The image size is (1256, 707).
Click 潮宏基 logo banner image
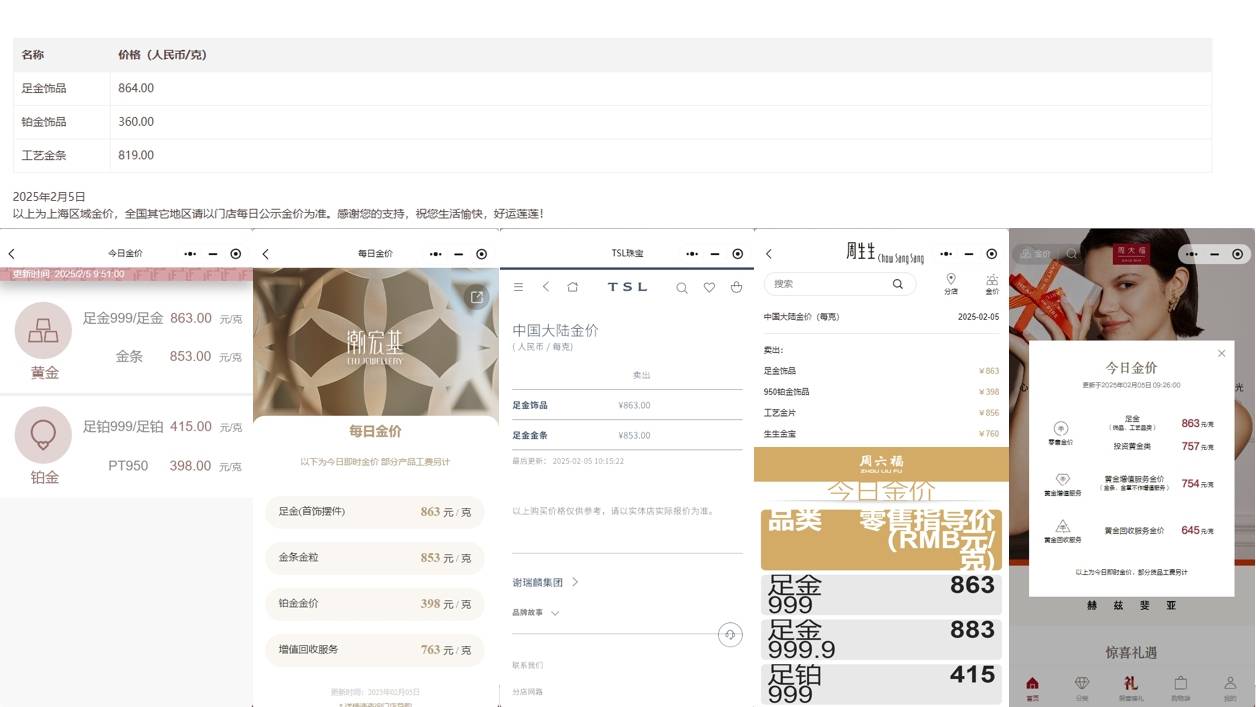[375, 342]
